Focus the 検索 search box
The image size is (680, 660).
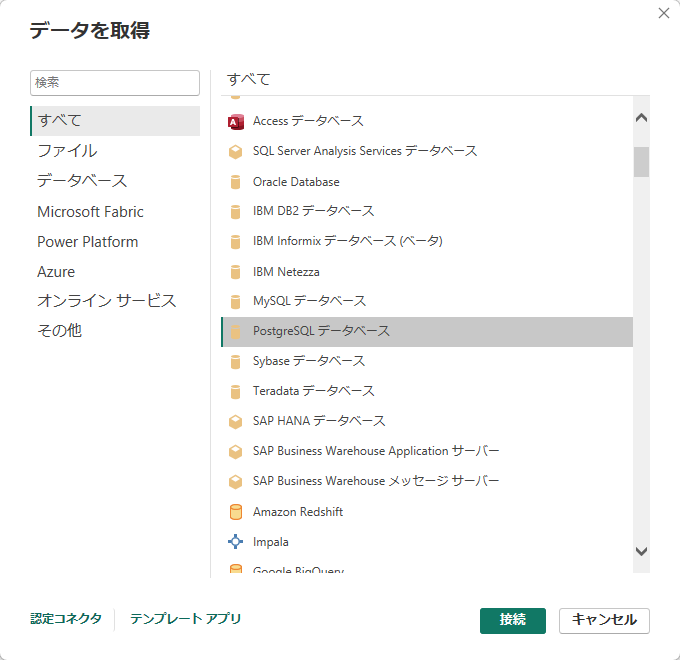tap(115, 83)
